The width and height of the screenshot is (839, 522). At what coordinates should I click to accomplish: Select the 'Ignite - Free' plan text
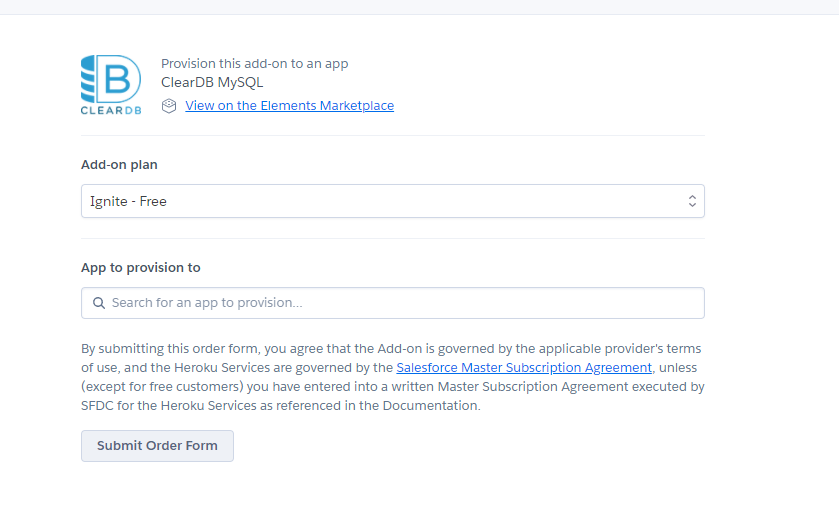(128, 201)
